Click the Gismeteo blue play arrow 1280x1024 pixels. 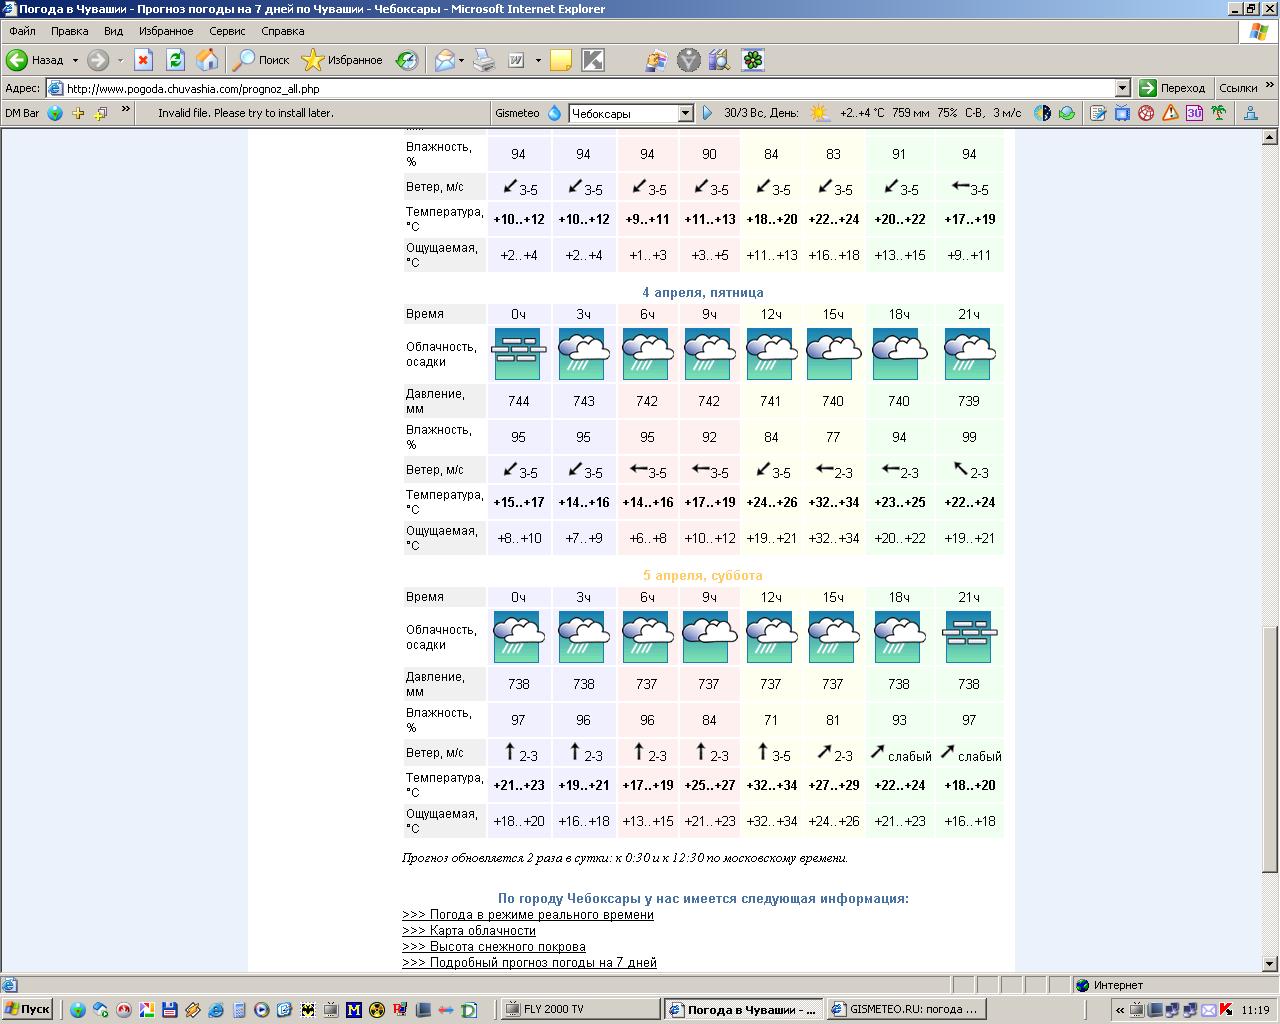pyautogui.click(x=708, y=113)
